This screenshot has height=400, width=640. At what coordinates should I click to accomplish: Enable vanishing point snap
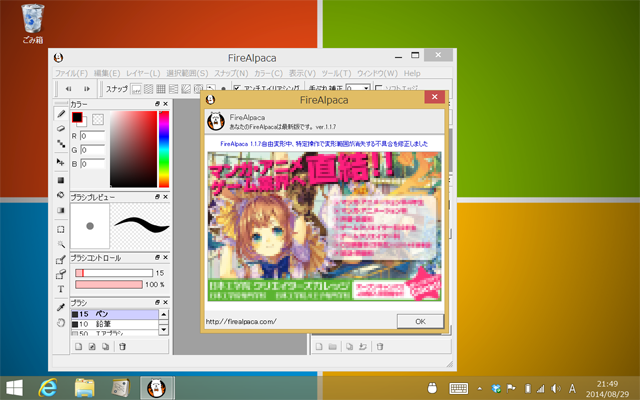click(x=173, y=89)
